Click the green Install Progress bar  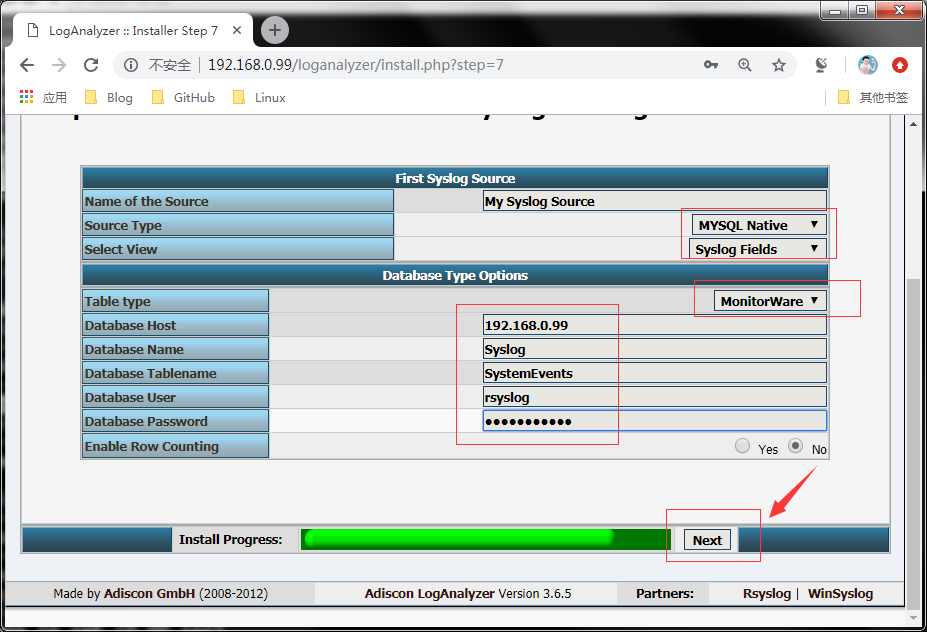[x=485, y=539]
